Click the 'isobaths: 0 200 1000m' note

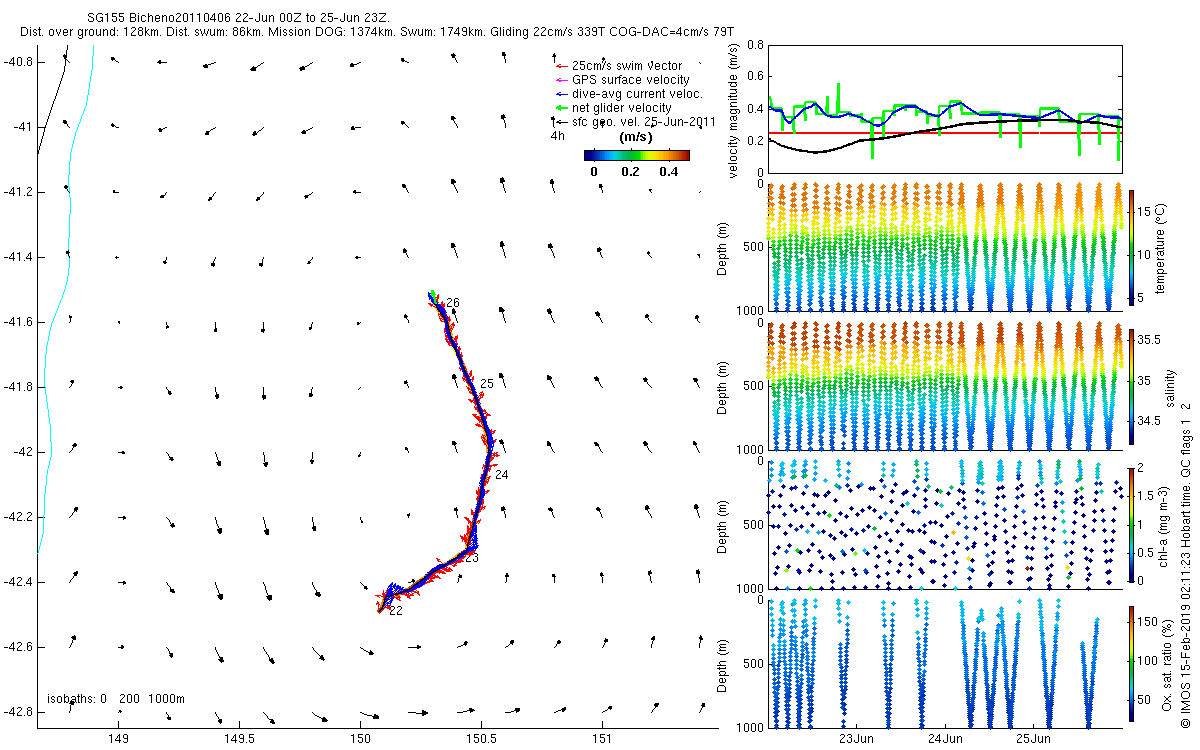[116, 699]
